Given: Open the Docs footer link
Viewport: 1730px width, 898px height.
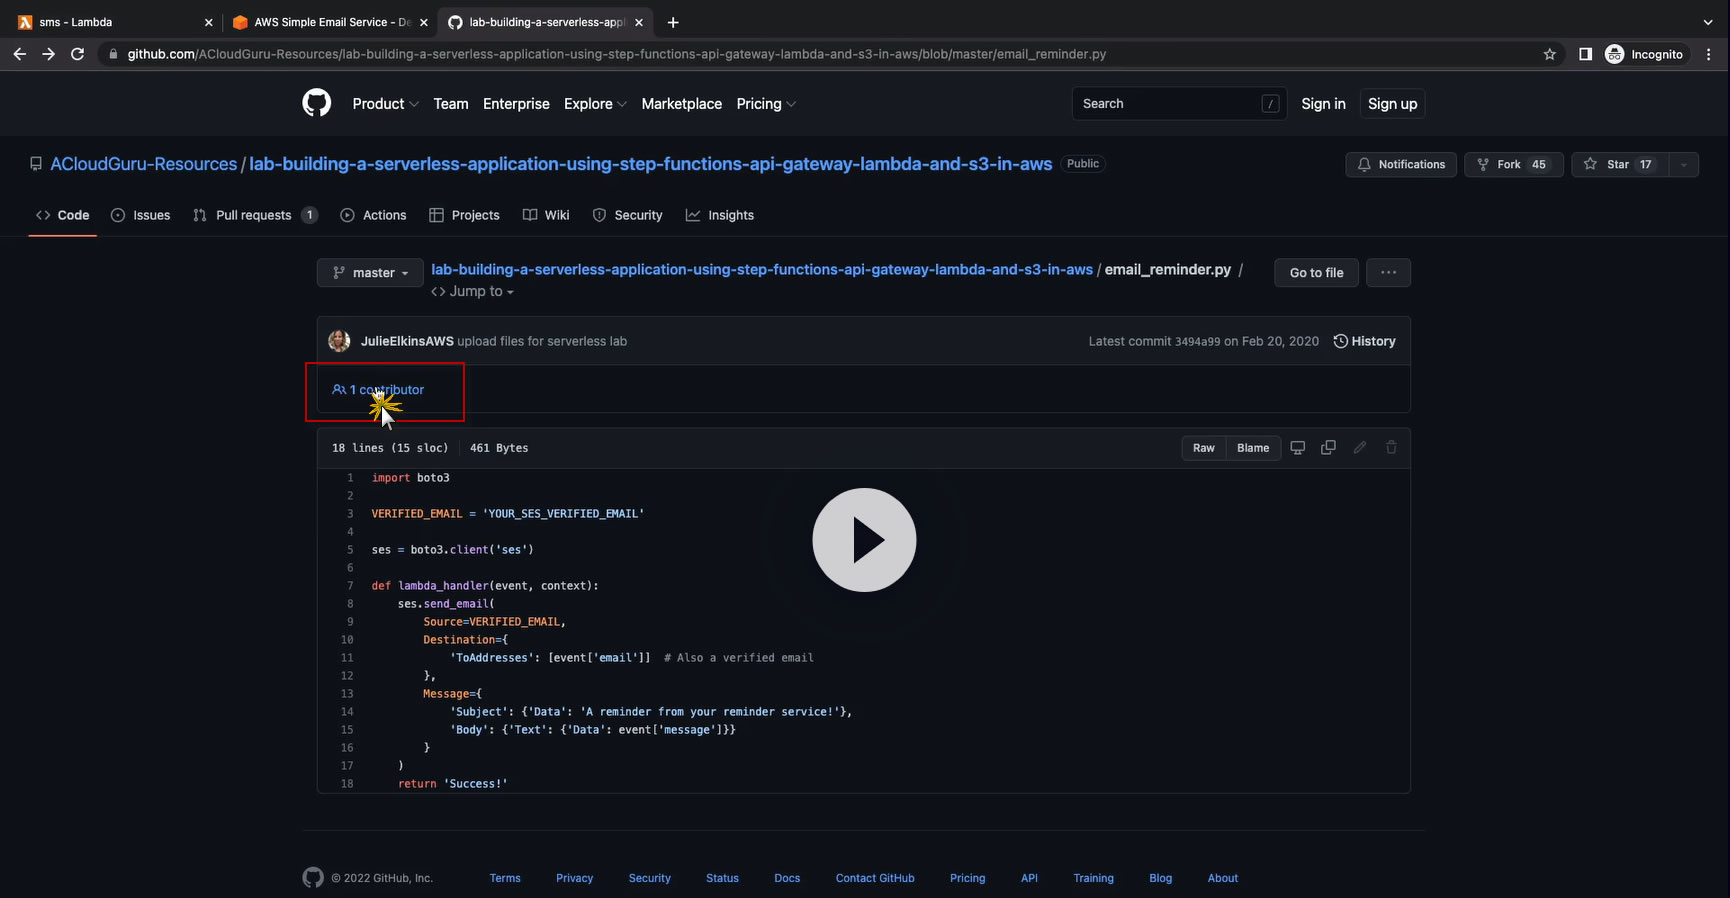Looking at the screenshot, I should click(x=787, y=878).
